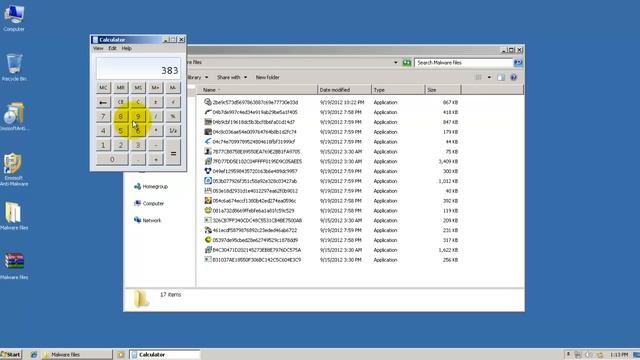Click the icon of the 44 KB file
The width and height of the screenshot is (640, 360).
(x=208, y=142)
